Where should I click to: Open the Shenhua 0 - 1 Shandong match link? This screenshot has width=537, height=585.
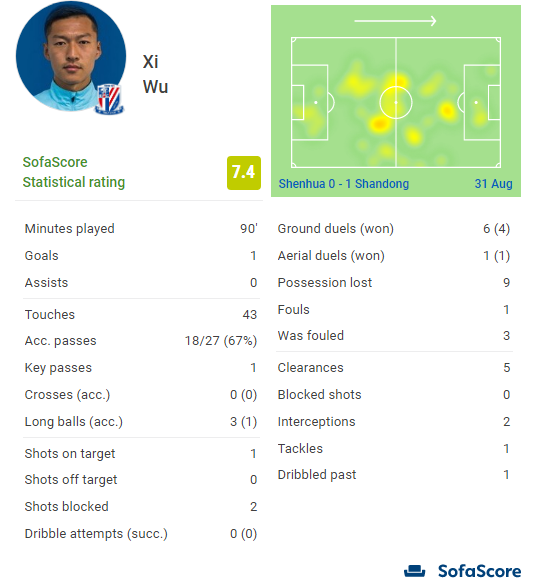344,184
